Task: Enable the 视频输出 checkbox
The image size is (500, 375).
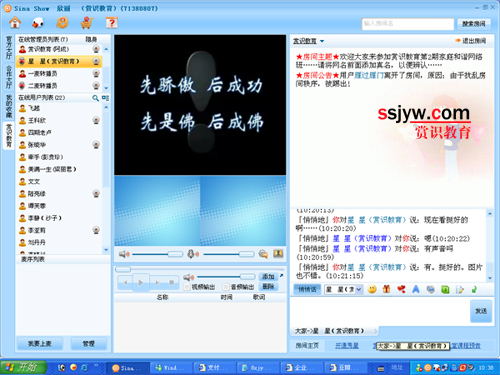Action: (187, 287)
